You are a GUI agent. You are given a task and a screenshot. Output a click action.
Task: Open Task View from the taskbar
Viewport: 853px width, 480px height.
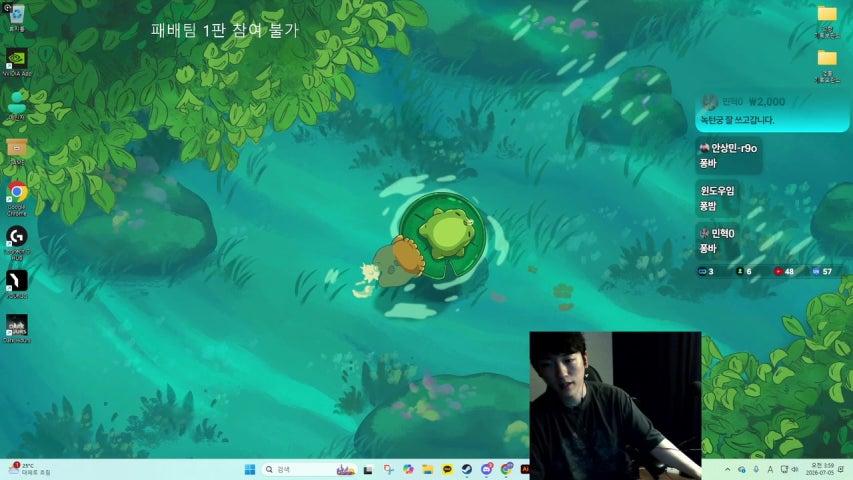click(x=368, y=470)
